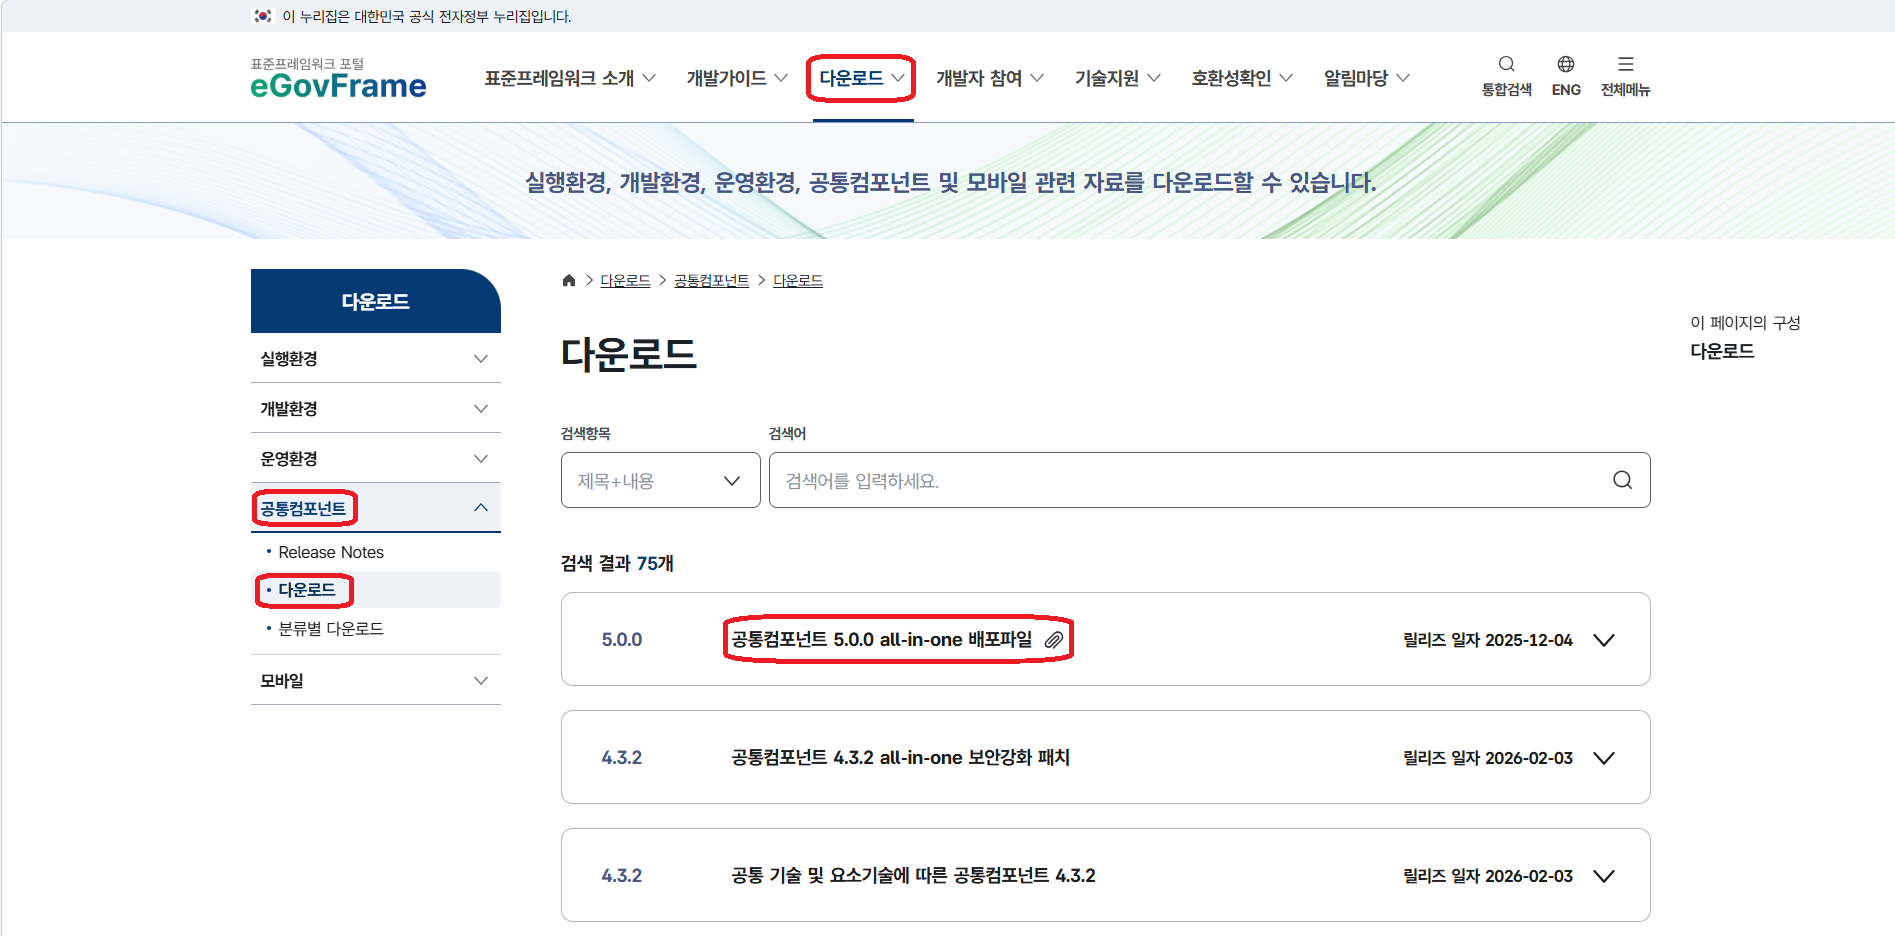The height and width of the screenshot is (936, 1895).
Task: Expand the 4.3.2 보안강화 패치 row
Action: [1604, 758]
